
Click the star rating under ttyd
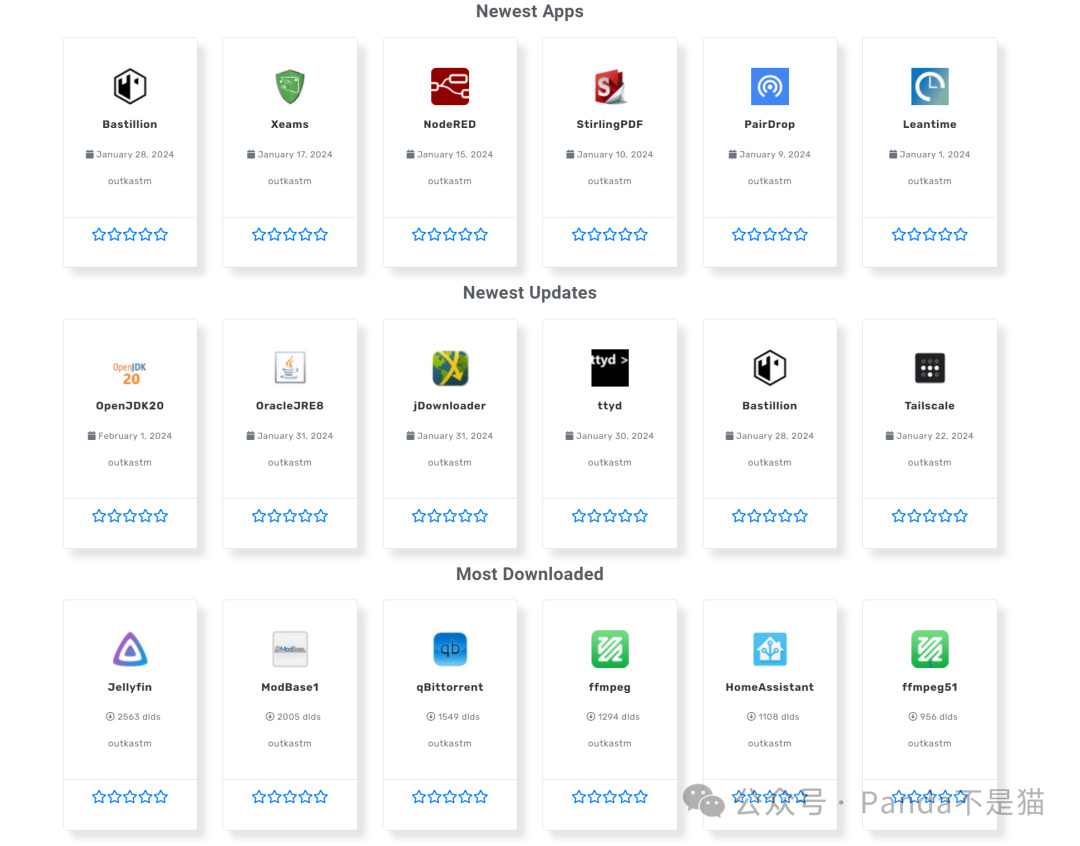(610, 515)
